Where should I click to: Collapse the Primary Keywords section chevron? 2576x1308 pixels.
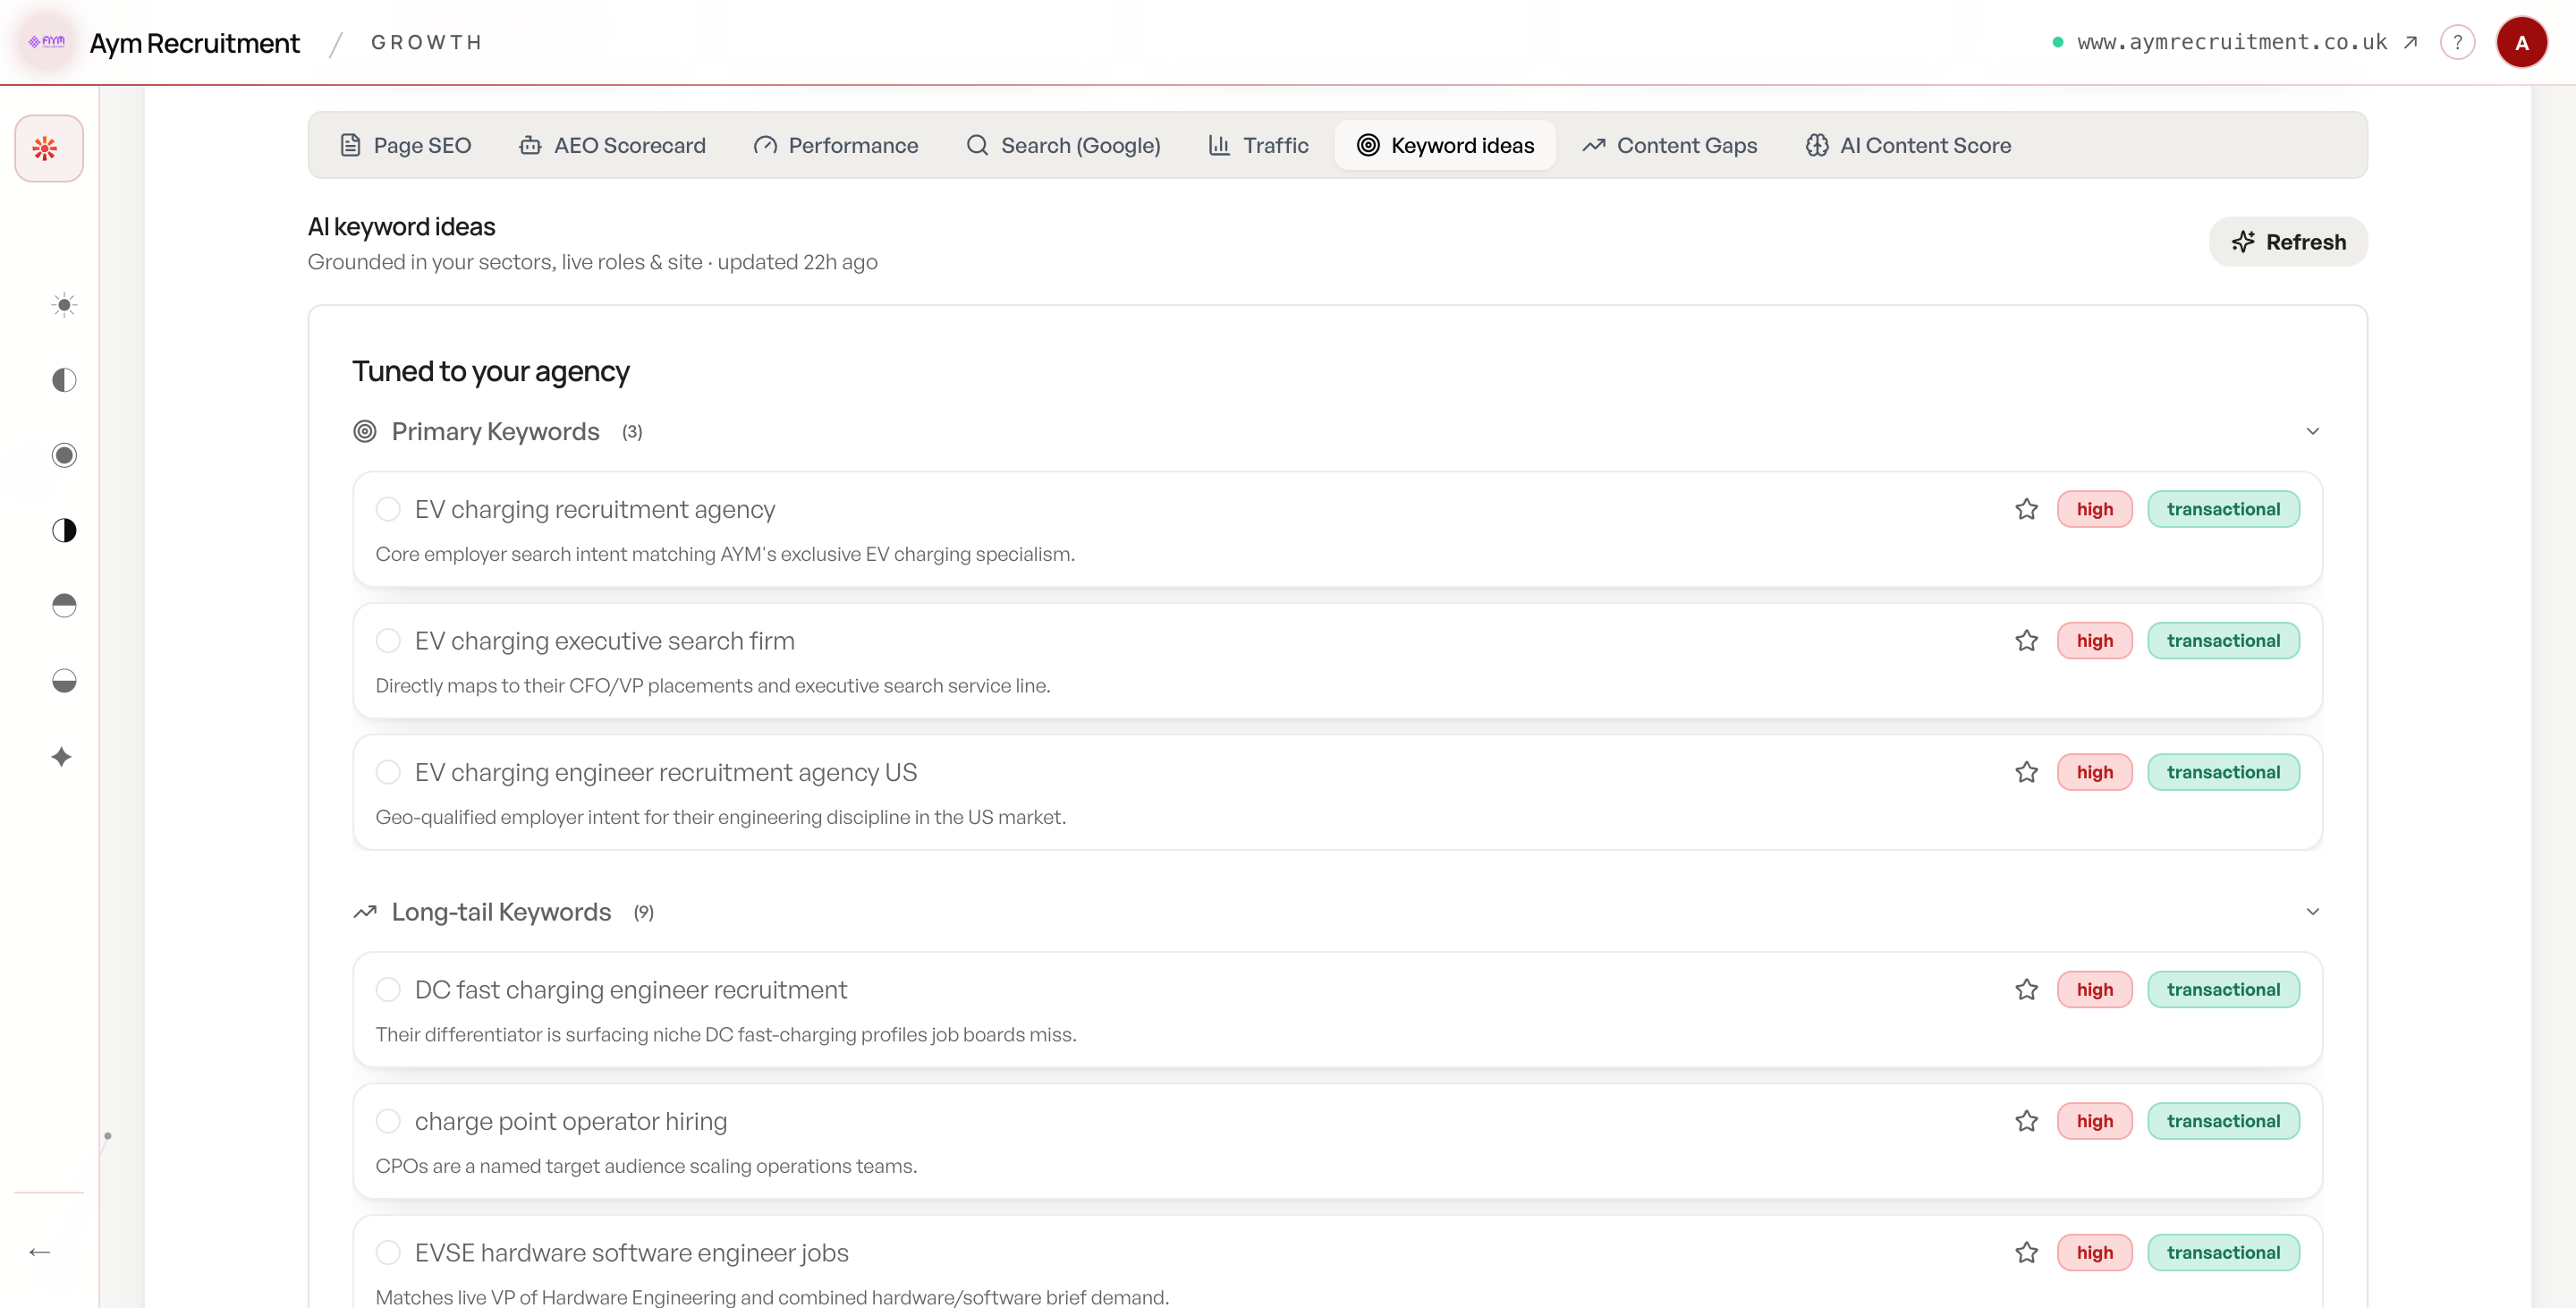(2312, 431)
